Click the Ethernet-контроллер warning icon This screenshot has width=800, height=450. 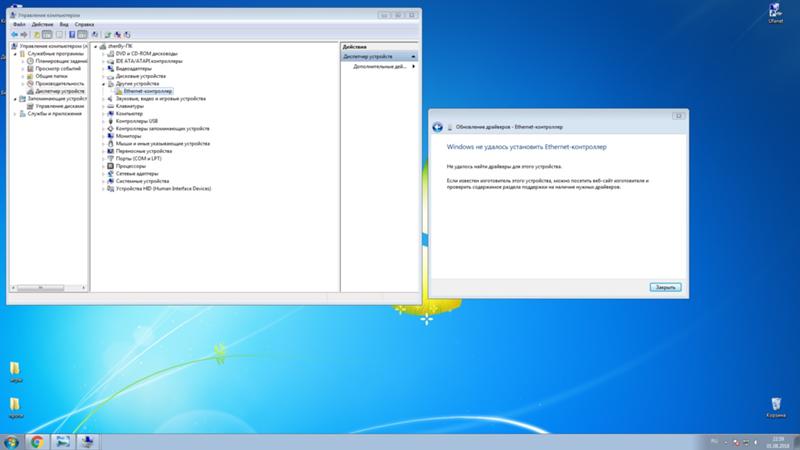118,91
